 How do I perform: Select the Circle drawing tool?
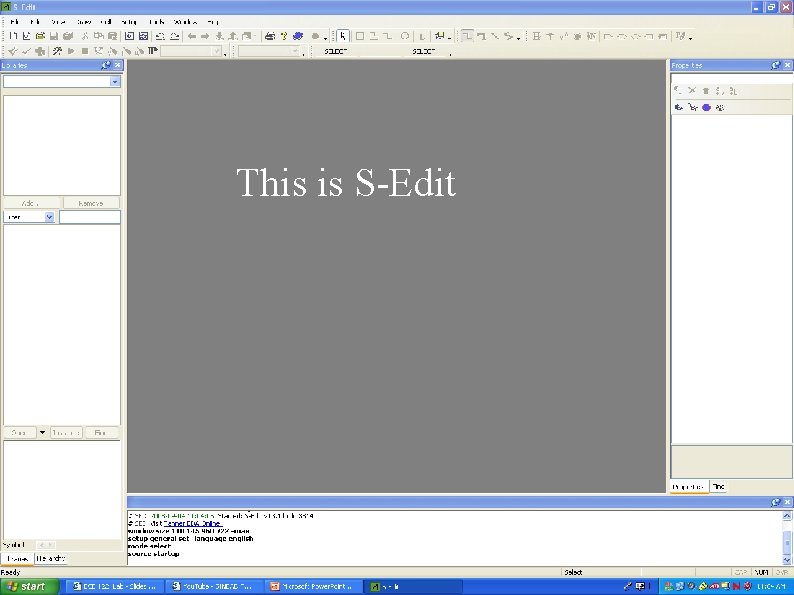405,36
